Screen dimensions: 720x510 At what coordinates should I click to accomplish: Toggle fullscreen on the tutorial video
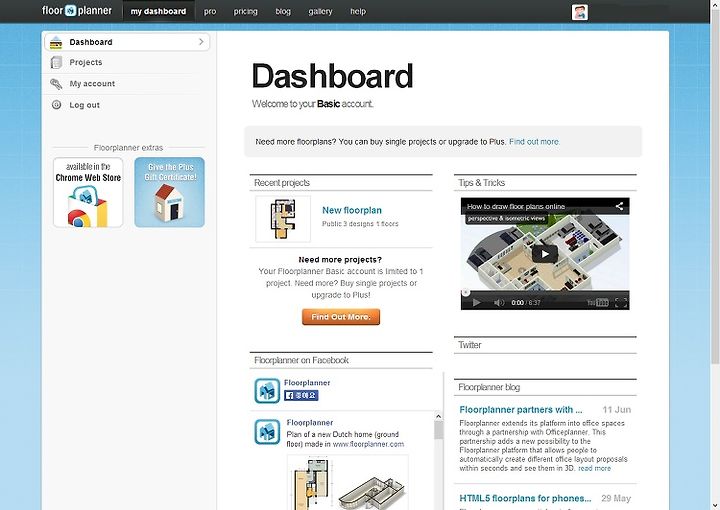(x=621, y=303)
